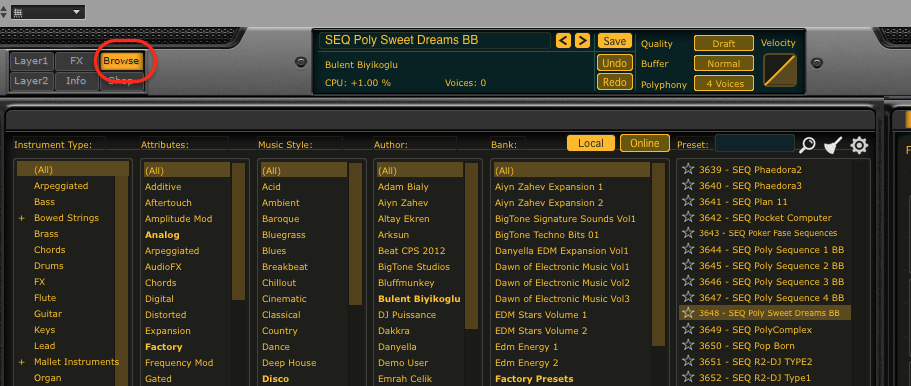Favorite star for 3651 SEQ R2-DJ TYPE2
The image size is (911, 386).
(688, 361)
